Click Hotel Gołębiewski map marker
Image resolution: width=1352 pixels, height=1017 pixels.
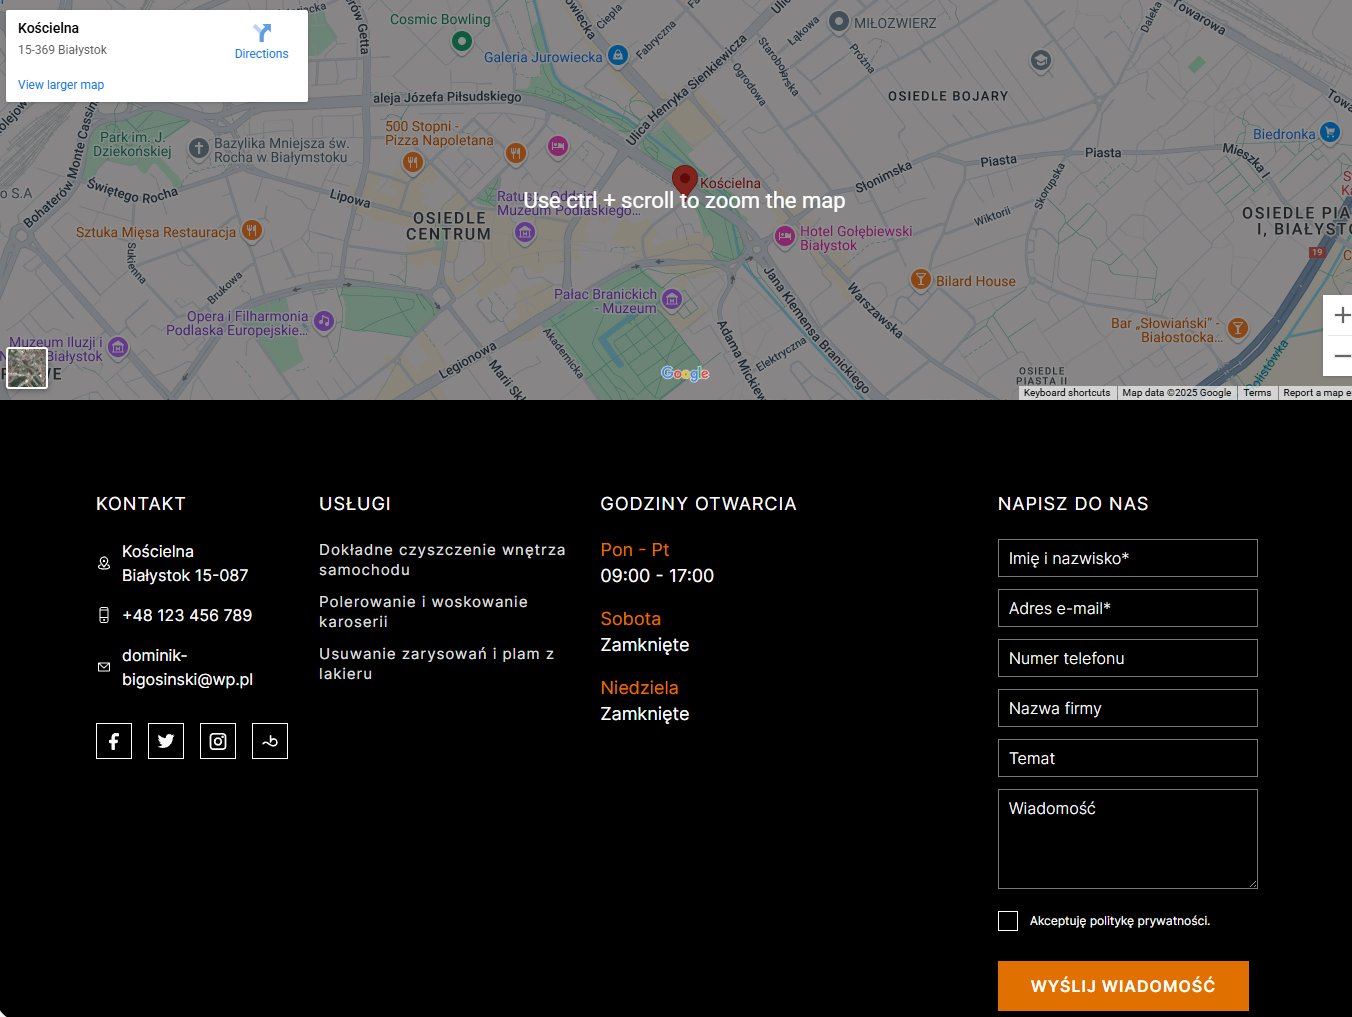[x=785, y=236]
